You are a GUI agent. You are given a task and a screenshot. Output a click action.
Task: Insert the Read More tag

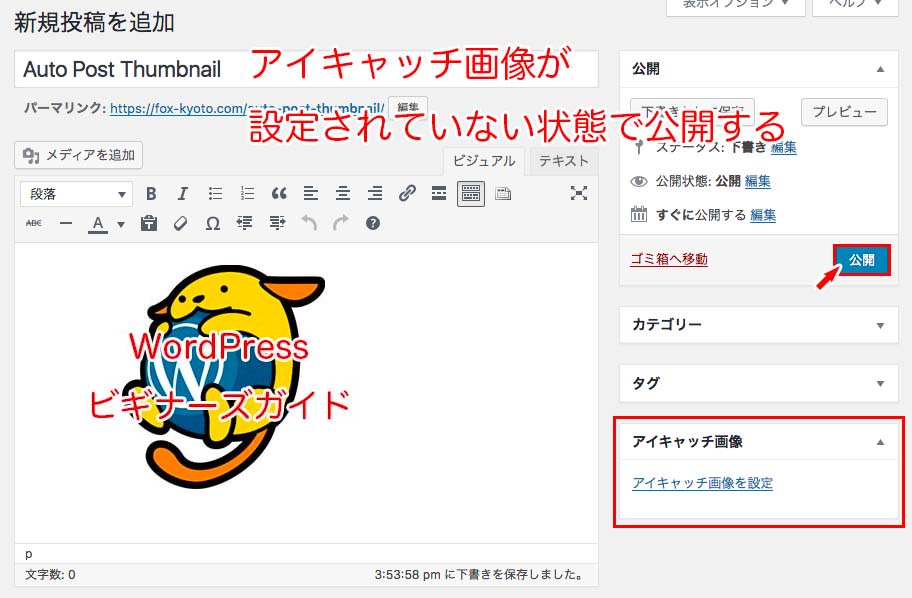(x=439, y=194)
